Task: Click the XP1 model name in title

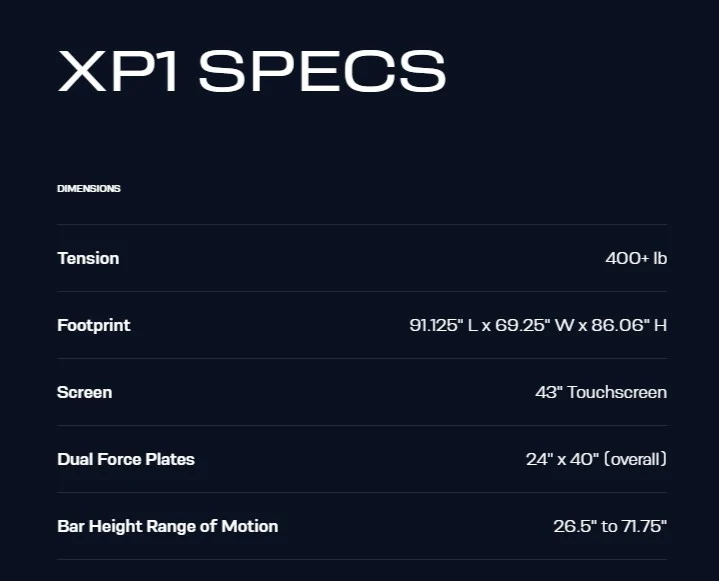Action: tap(117, 71)
